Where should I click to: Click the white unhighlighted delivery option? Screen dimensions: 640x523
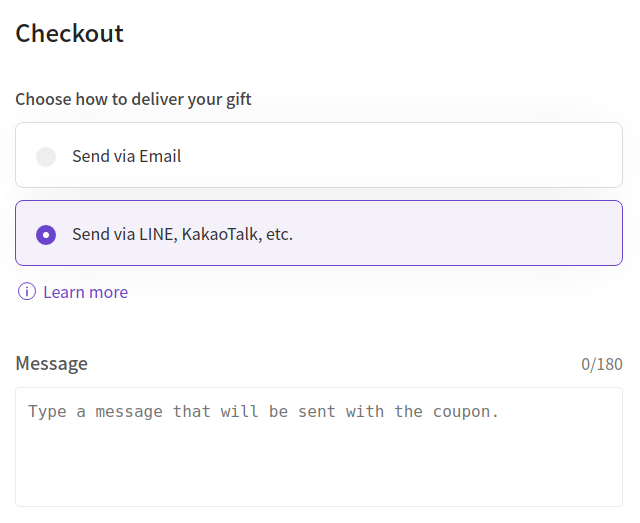click(319, 155)
